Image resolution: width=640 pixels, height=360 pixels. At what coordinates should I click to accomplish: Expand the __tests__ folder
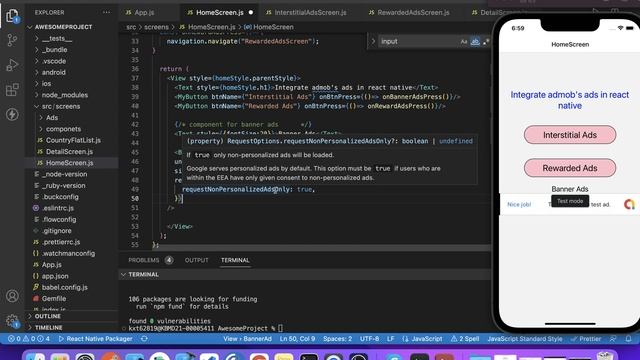(x=57, y=38)
